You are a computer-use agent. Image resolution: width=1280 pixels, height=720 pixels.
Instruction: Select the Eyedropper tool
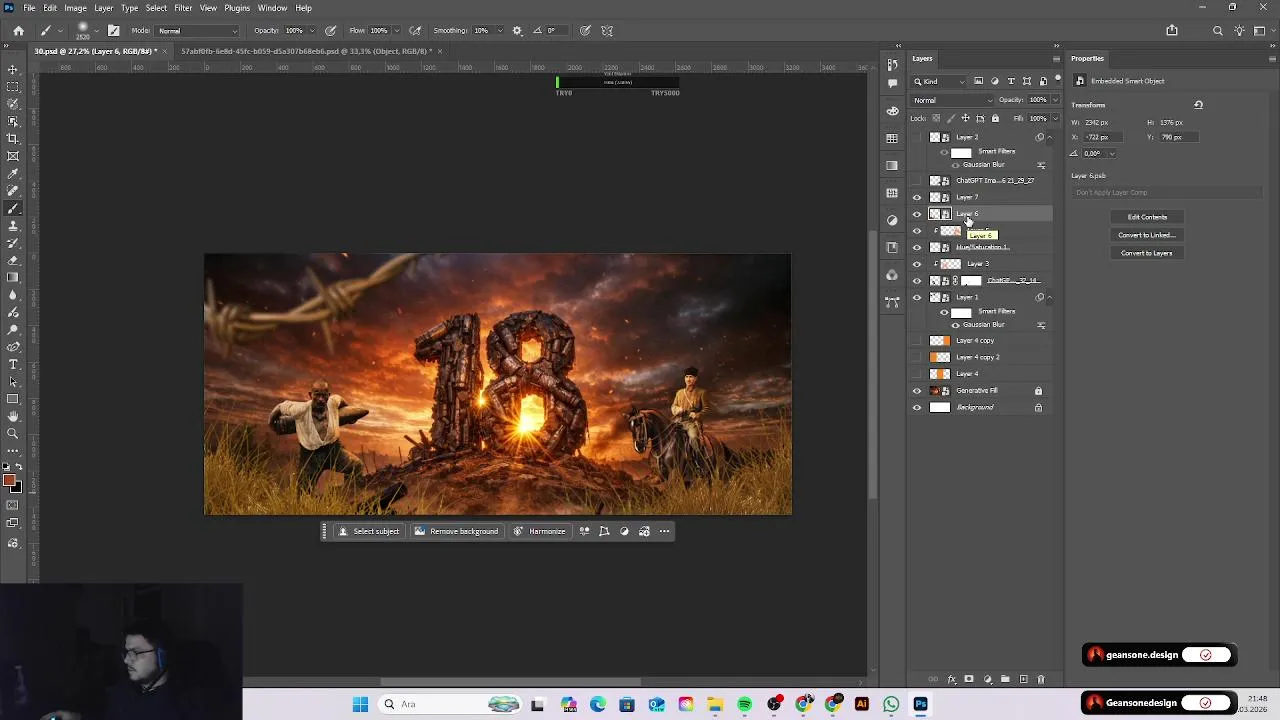(x=13, y=173)
